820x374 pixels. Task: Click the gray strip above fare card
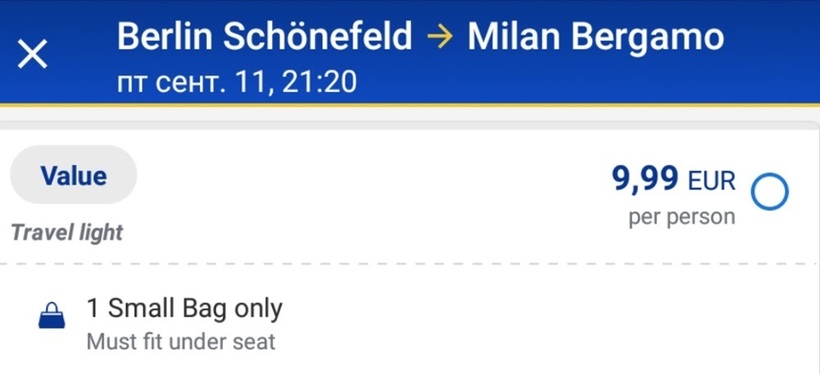pos(410,115)
